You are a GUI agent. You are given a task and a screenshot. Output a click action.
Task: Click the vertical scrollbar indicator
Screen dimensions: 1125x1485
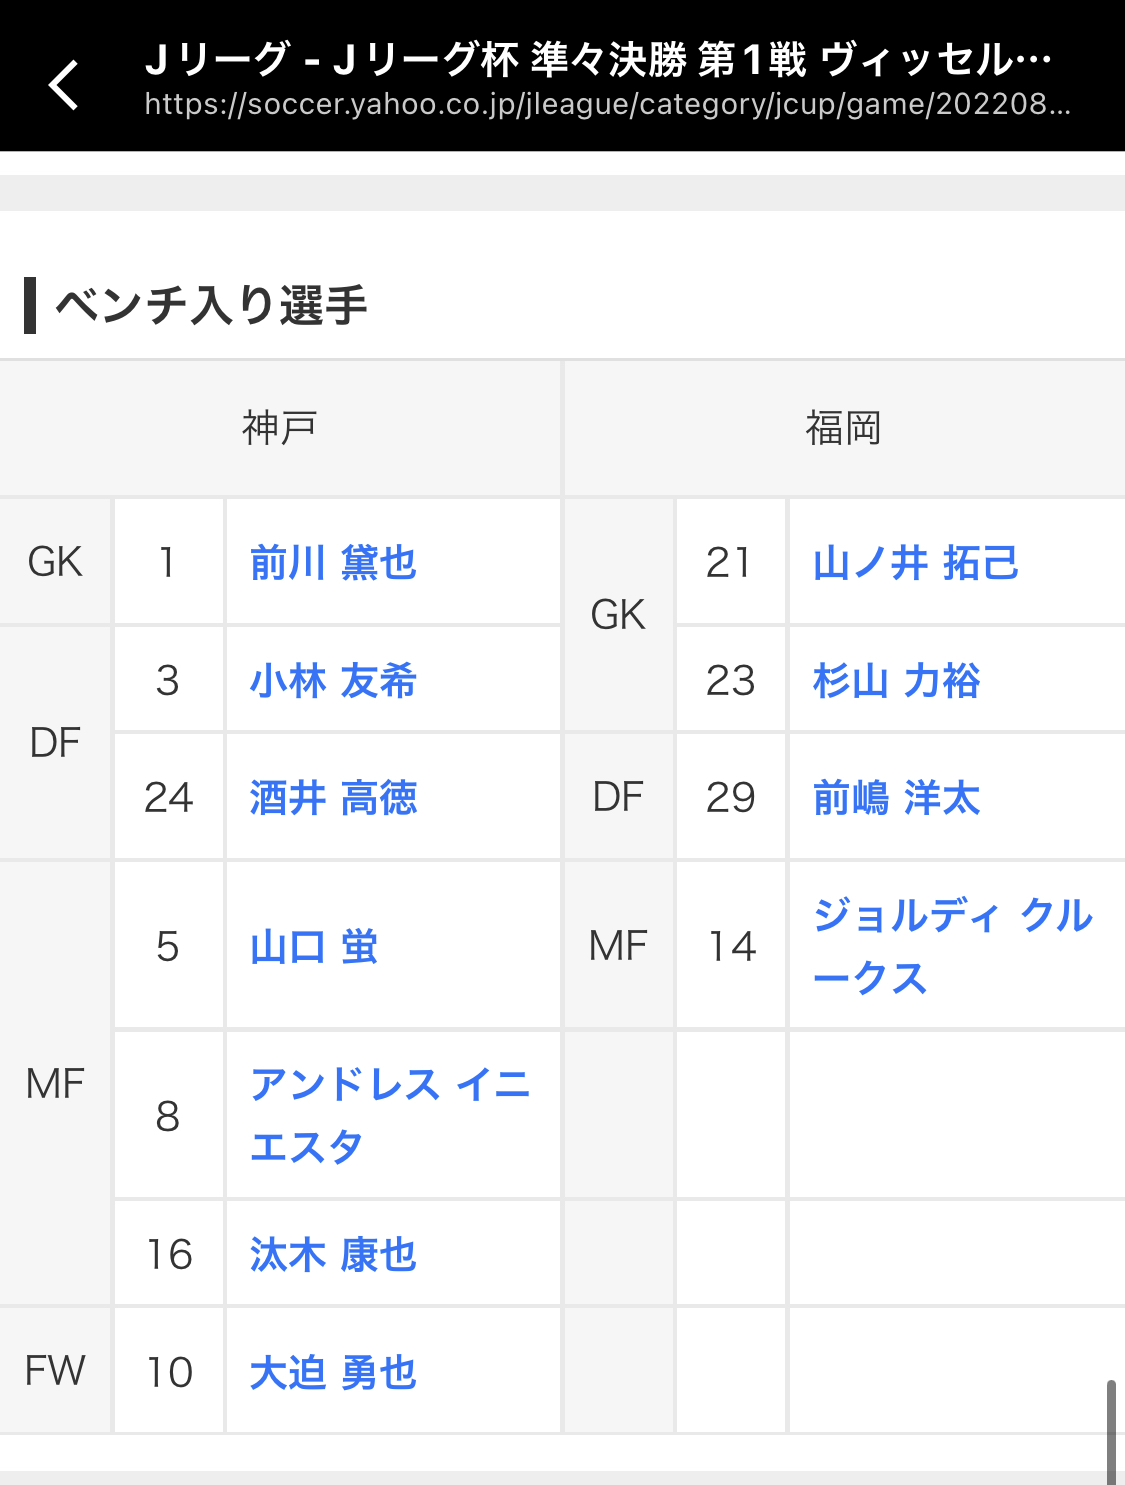[x=1111, y=1430]
